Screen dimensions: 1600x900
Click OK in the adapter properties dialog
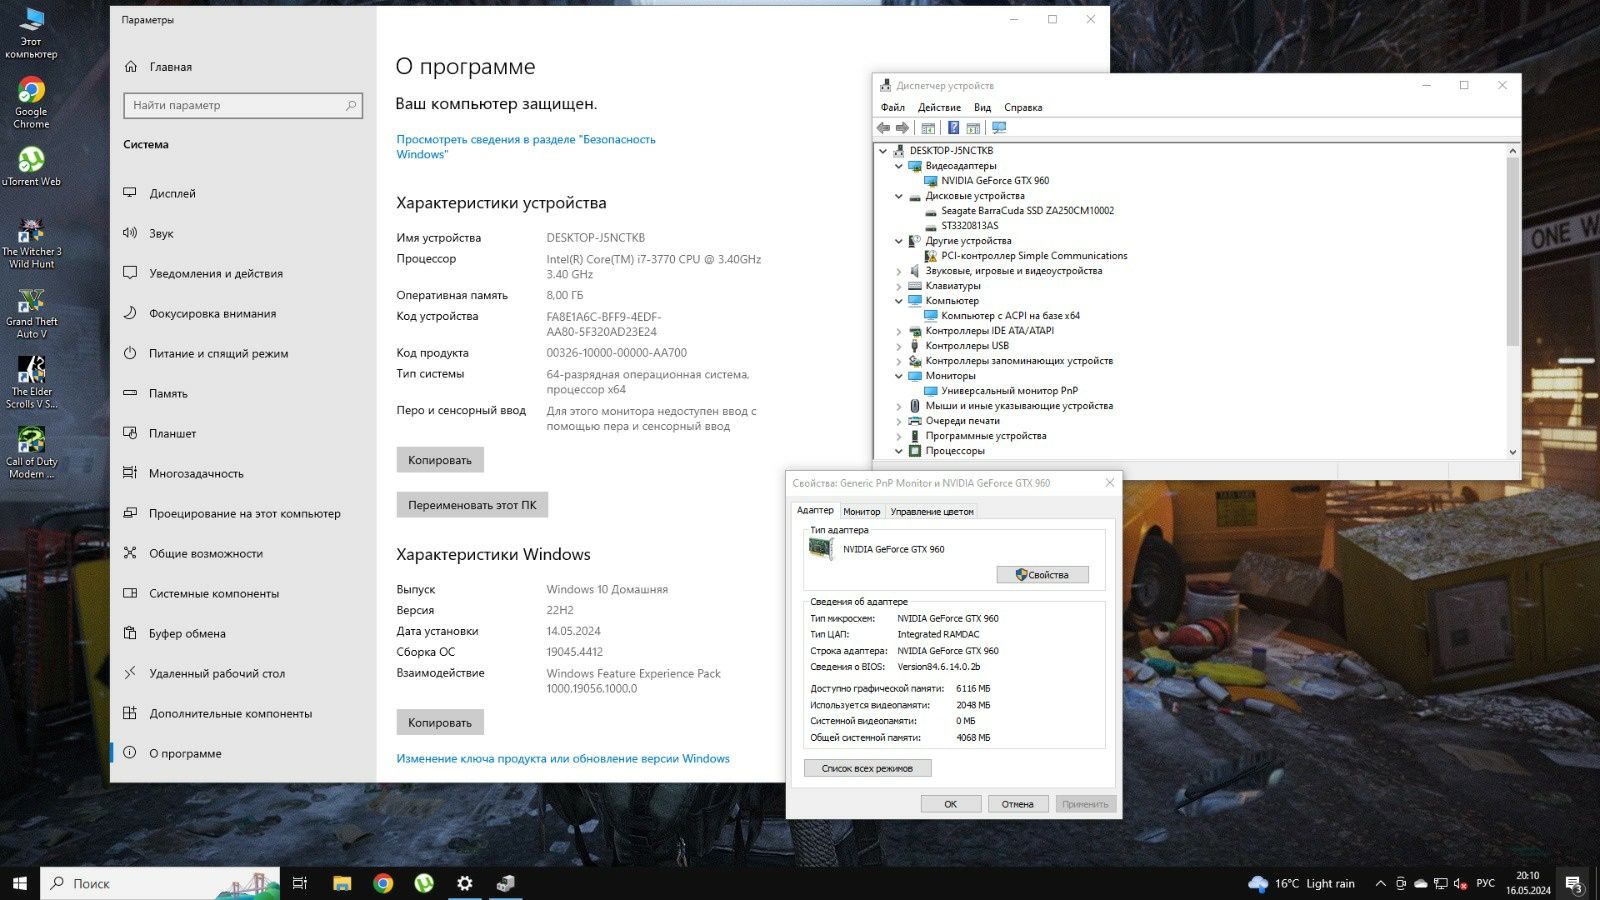coord(950,804)
